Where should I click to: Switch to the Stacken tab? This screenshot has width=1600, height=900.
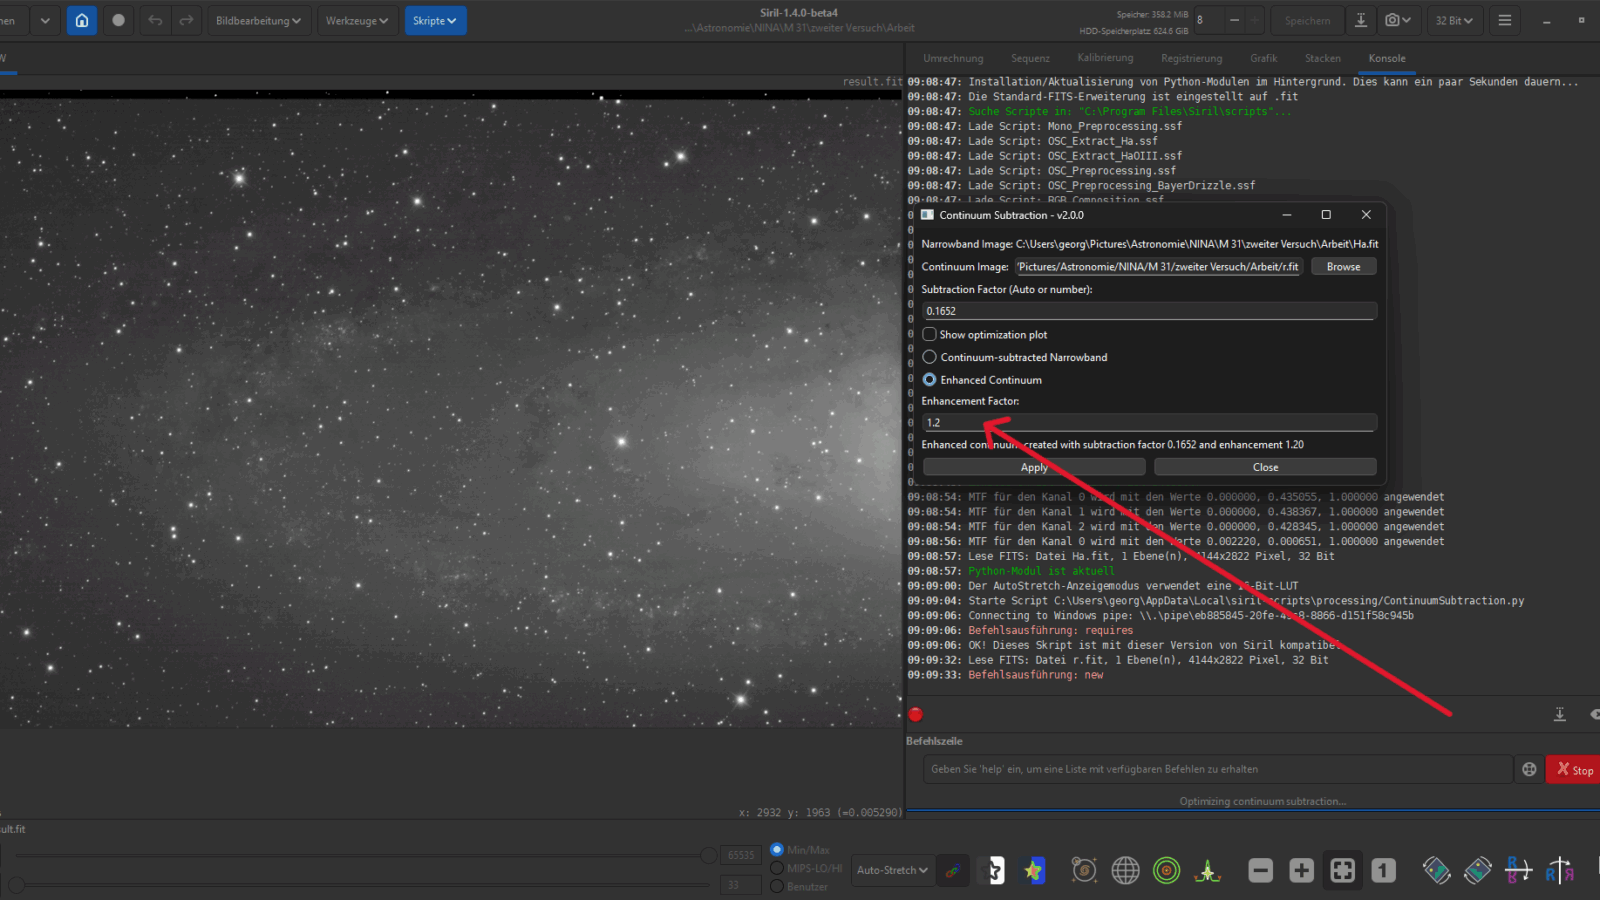pyautogui.click(x=1322, y=58)
